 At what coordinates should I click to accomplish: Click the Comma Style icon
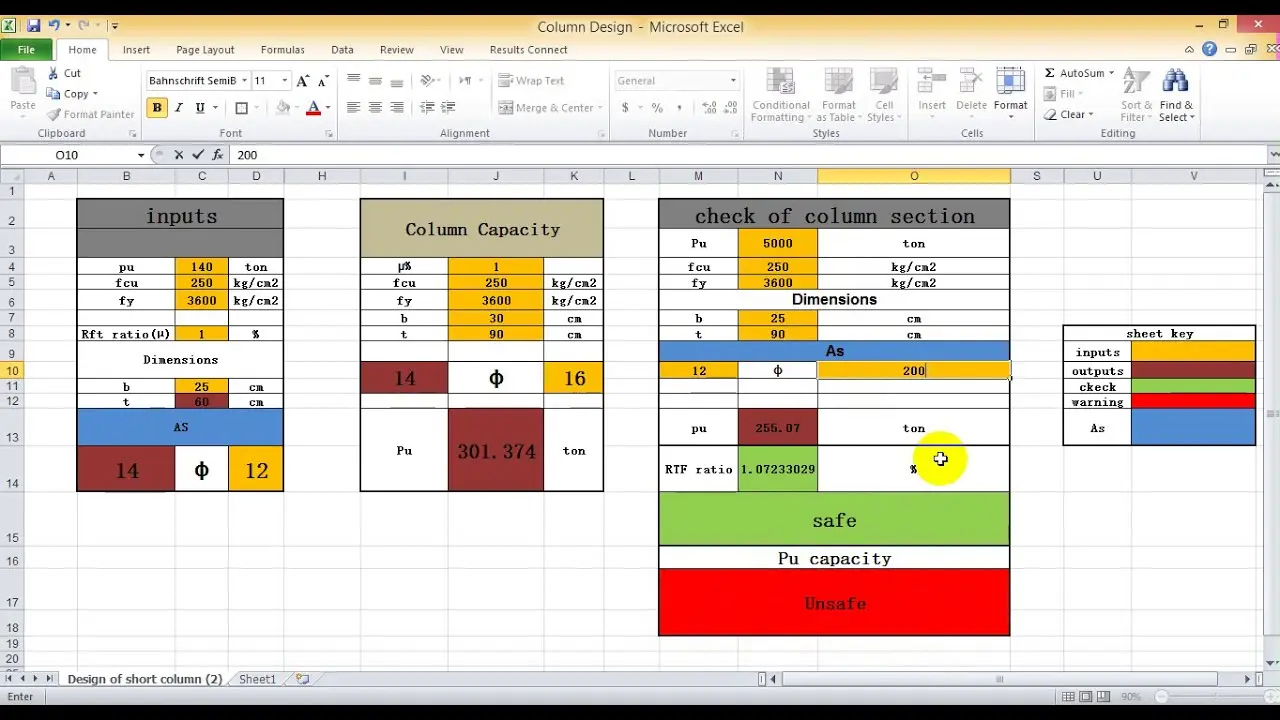(681, 108)
